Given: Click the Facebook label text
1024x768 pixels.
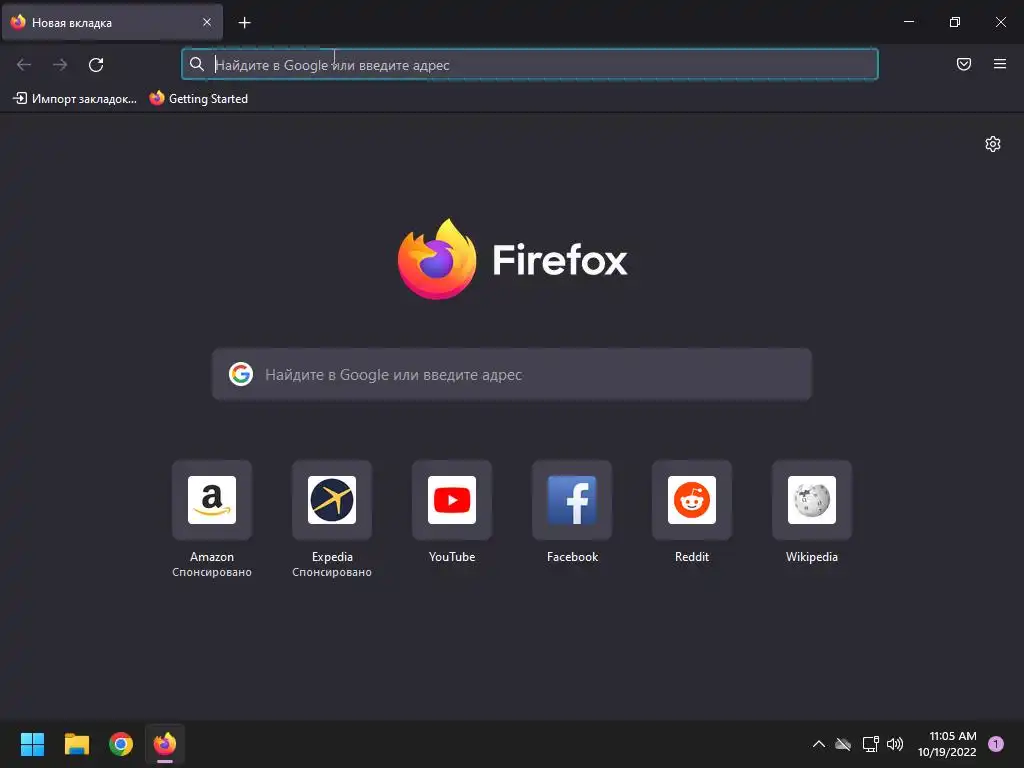Looking at the screenshot, I should [572, 557].
